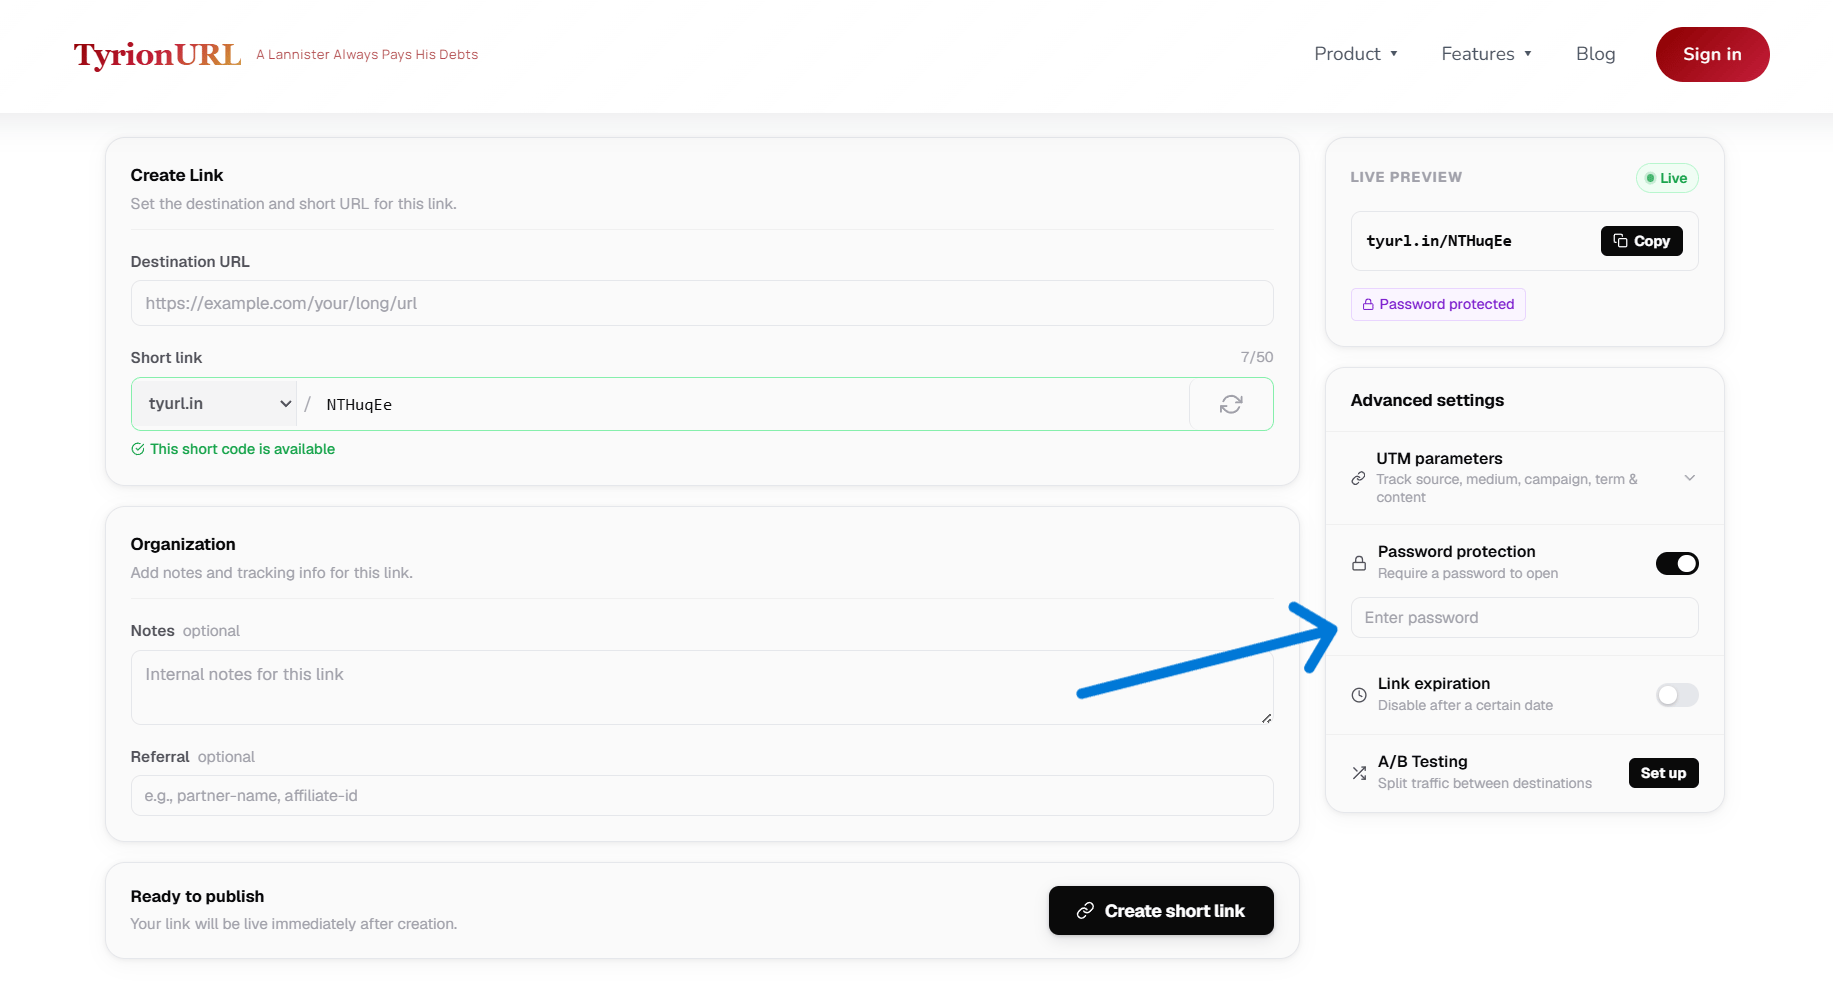Click the Notes text area
1833x990 pixels.
tap(702, 688)
